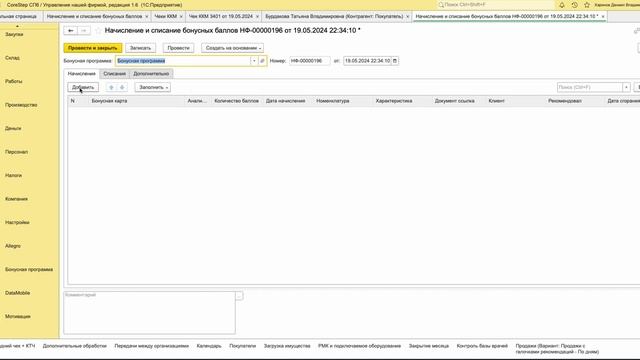Open the Персонал section in sidebar
The width and height of the screenshot is (640, 360).
[x=16, y=152]
